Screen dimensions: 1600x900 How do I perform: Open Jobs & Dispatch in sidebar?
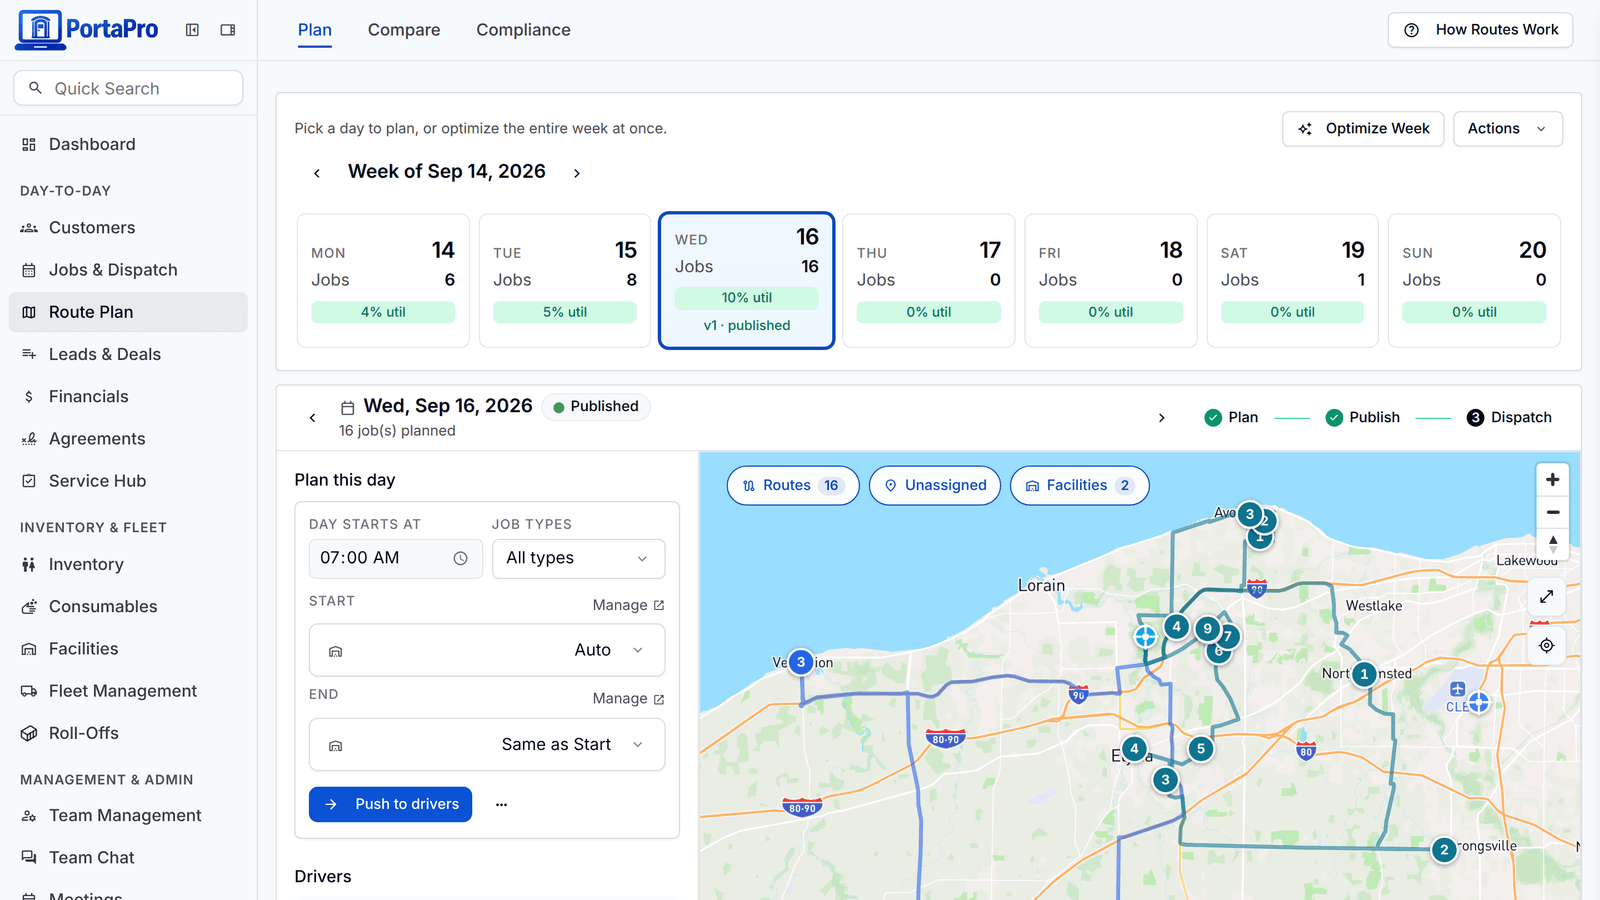coord(128,270)
